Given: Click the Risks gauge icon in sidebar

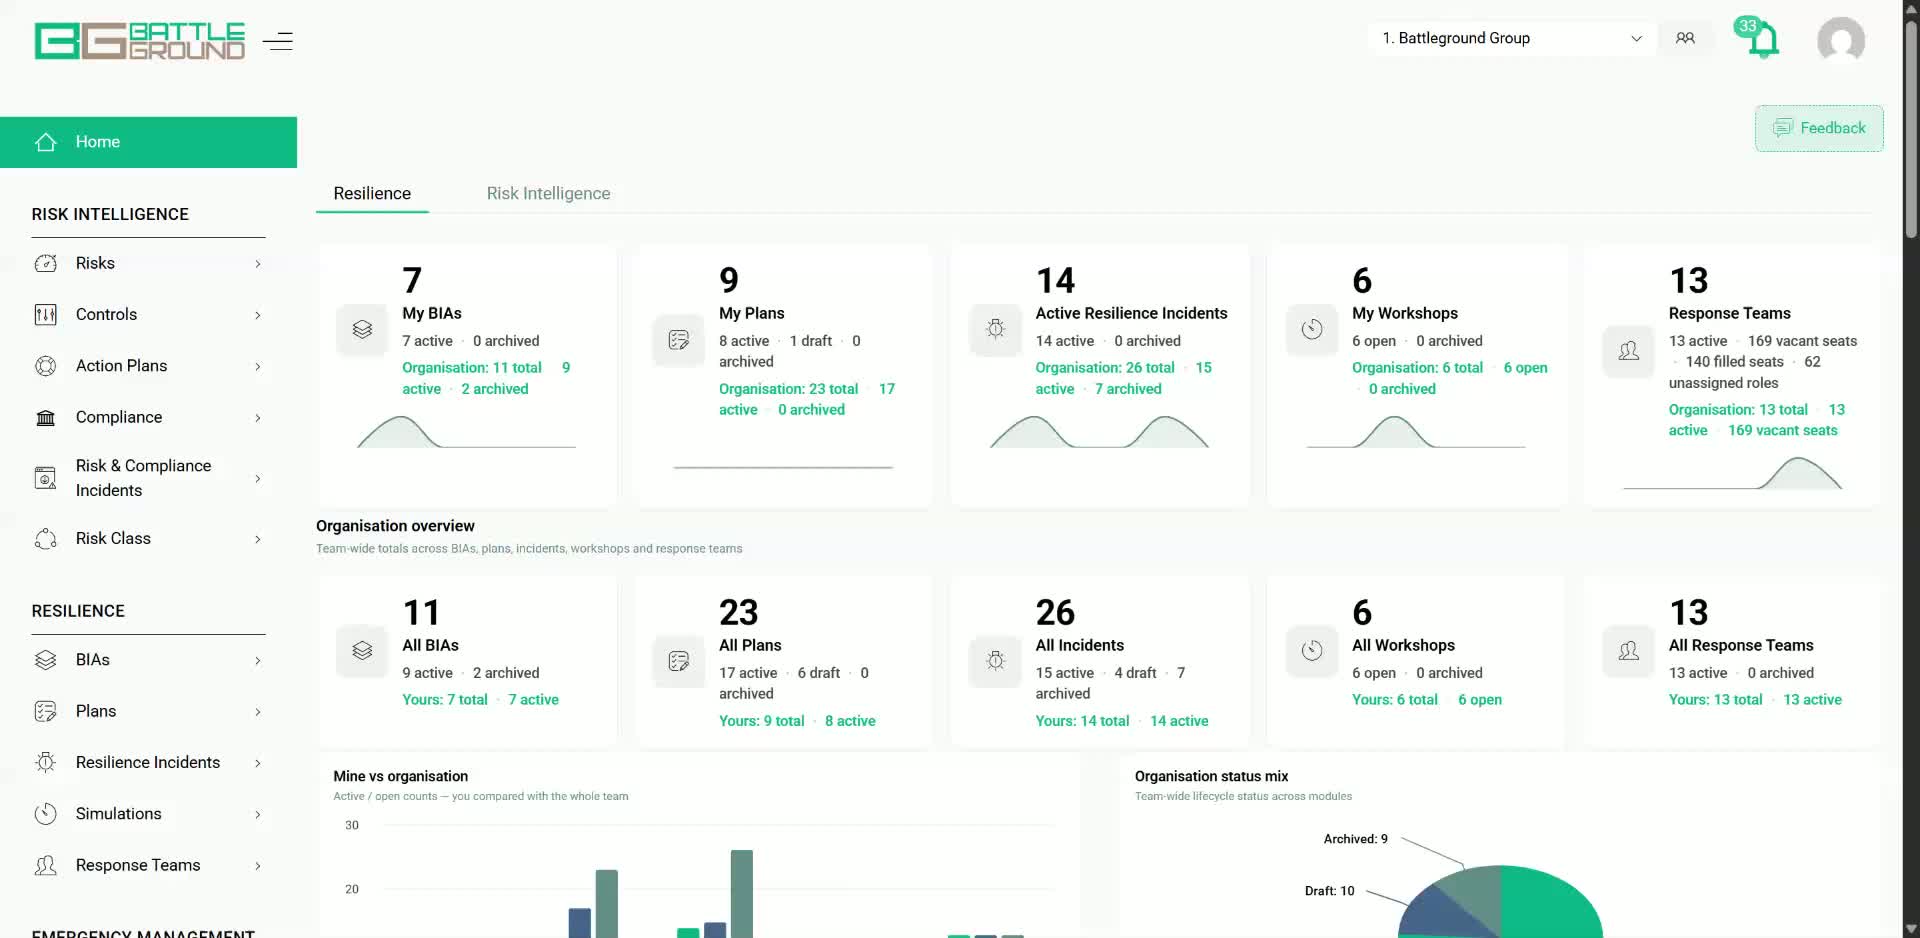Looking at the screenshot, I should click(x=46, y=263).
